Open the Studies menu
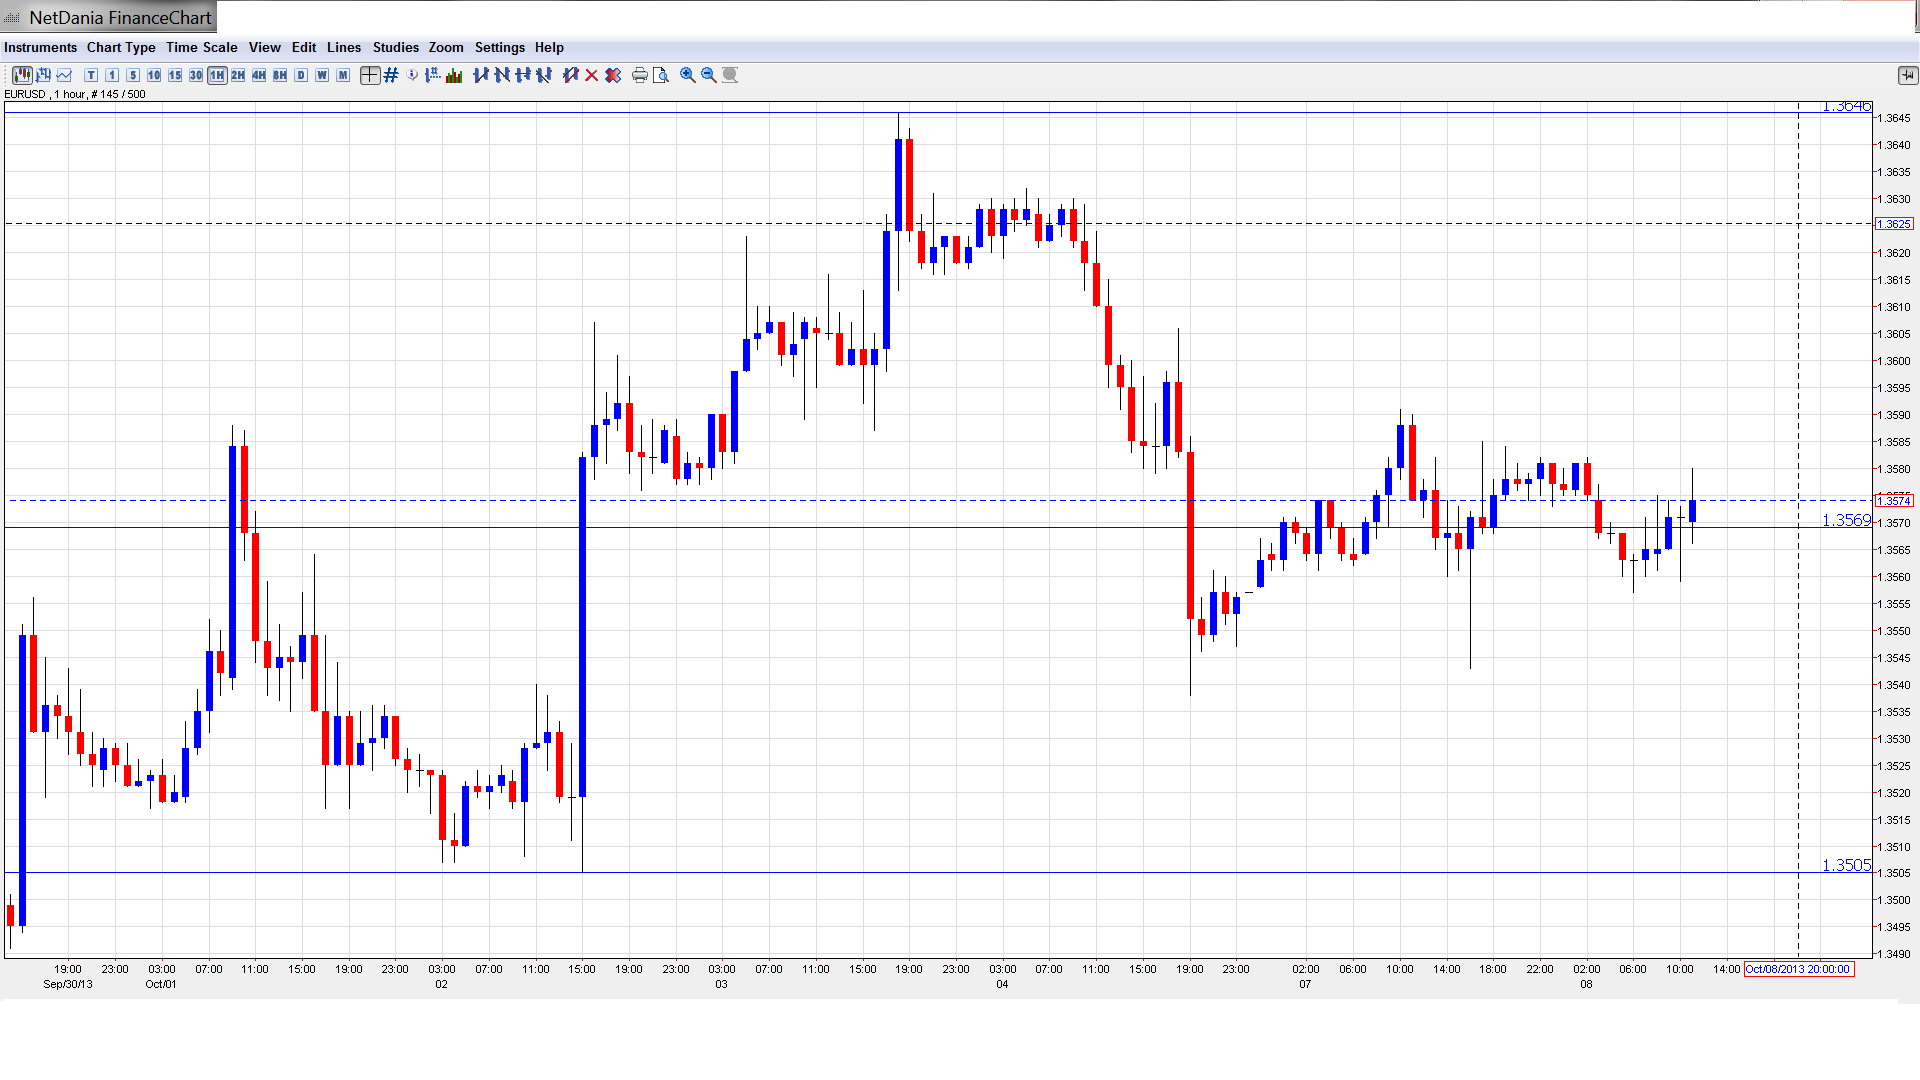Image resolution: width=1920 pixels, height=1080 pixels. click(395, 47)
